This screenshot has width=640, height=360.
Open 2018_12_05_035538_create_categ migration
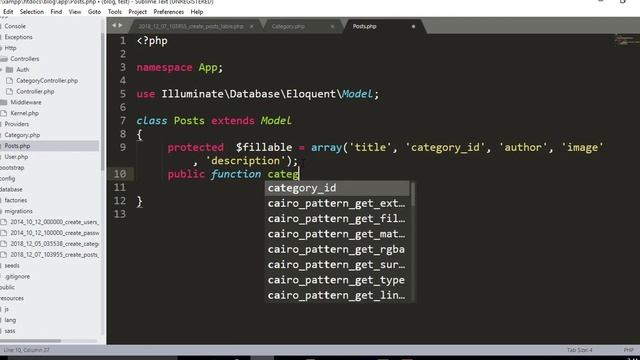pos(54,244)
